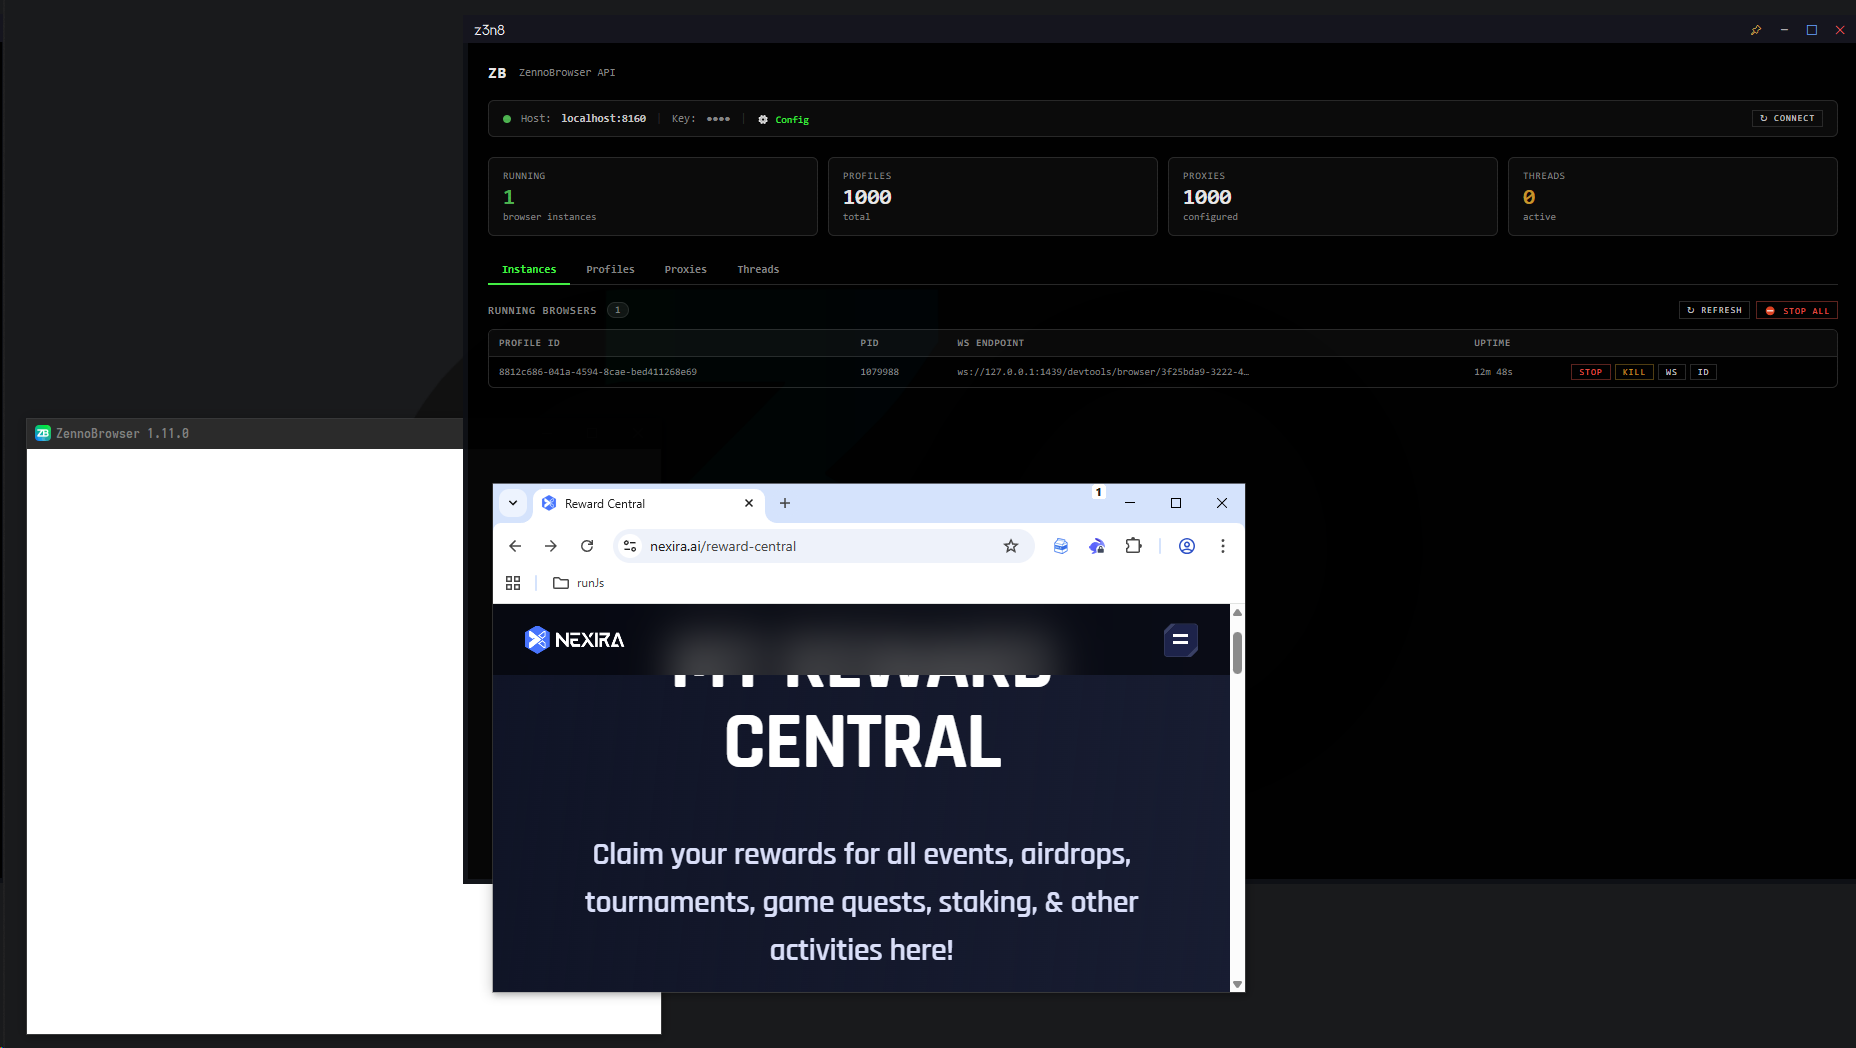
Task: Click the page scrollbar down arrow
Action: [1237, 984]
